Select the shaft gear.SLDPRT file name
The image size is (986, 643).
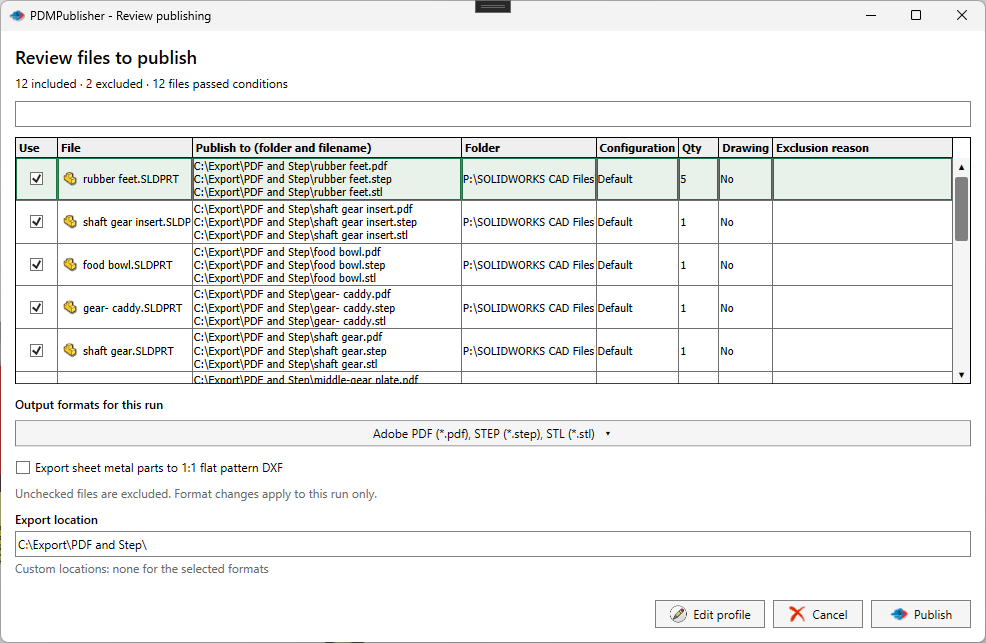[128, 351]
